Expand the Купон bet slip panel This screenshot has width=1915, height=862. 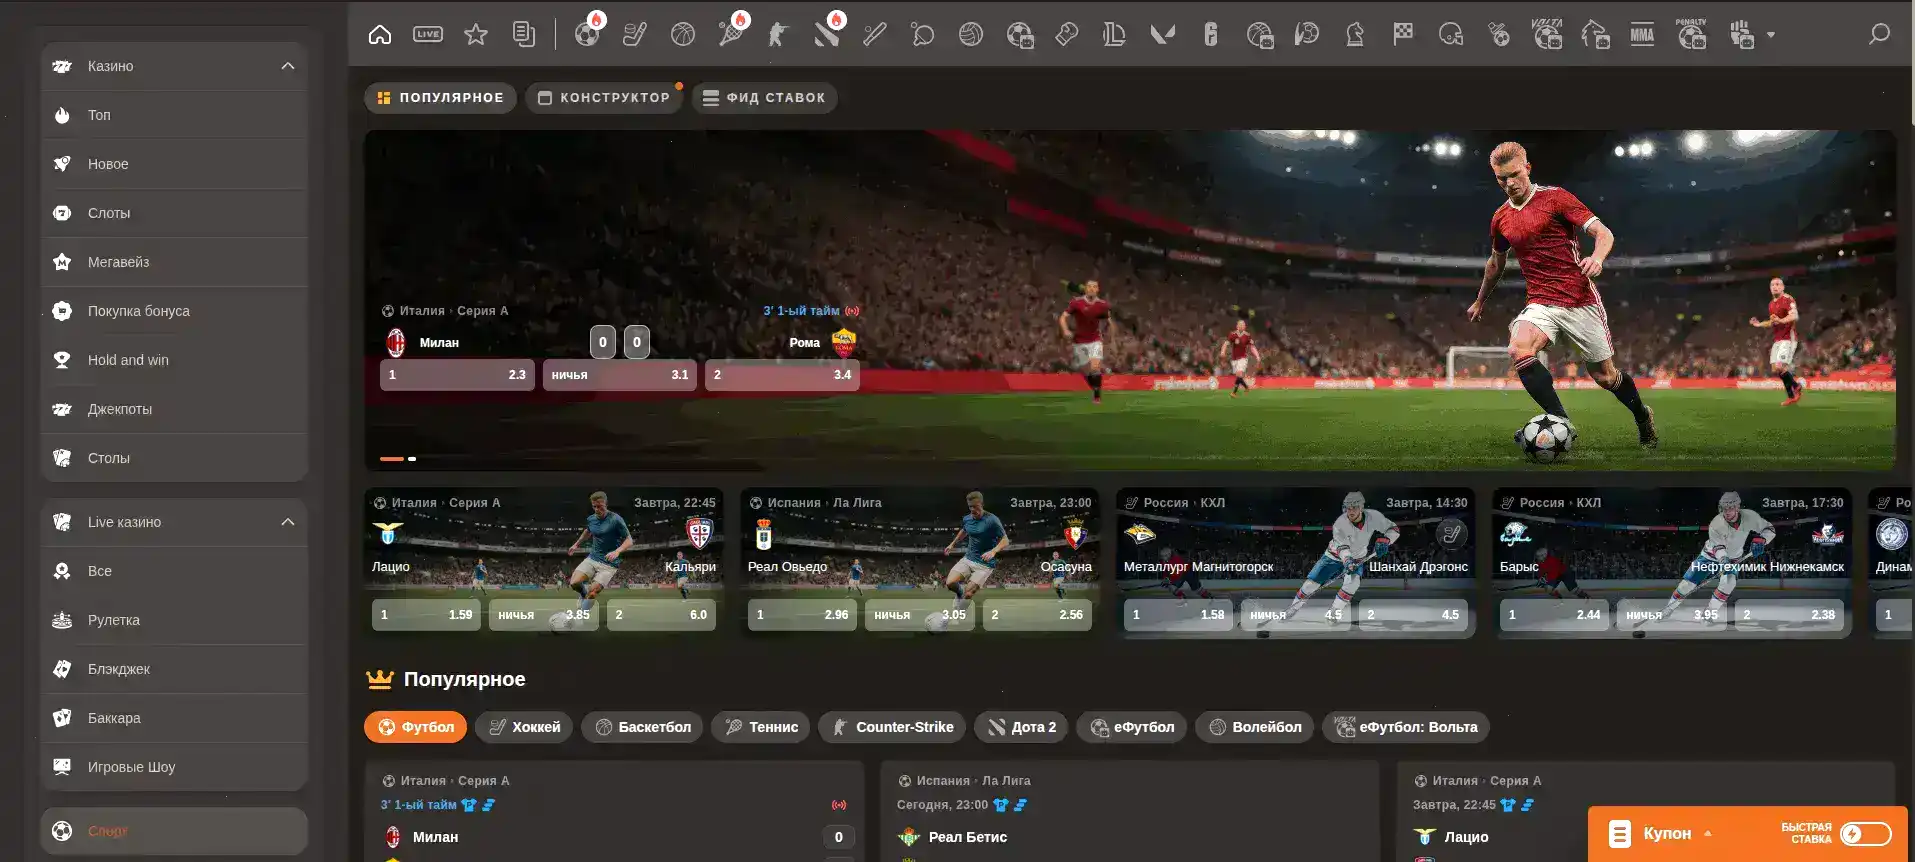(1665, 834)
